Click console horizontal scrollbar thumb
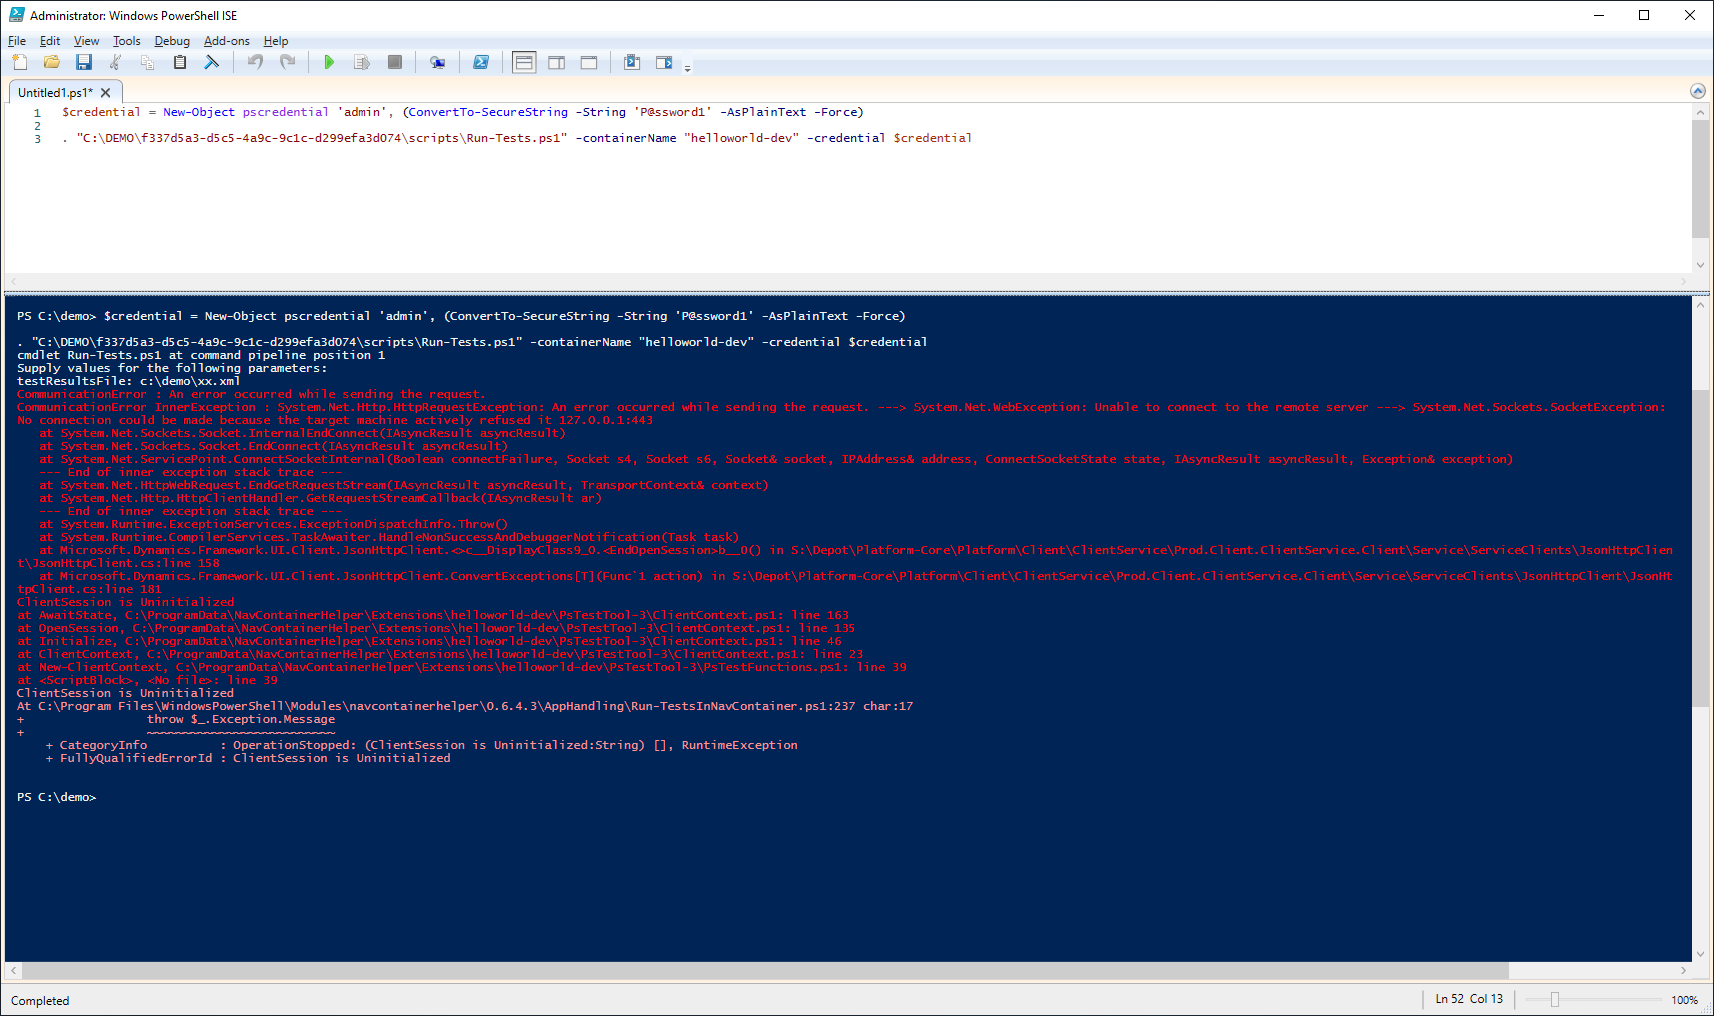1714x1016 pixels. pyautogui.click(x=765, y=971)
